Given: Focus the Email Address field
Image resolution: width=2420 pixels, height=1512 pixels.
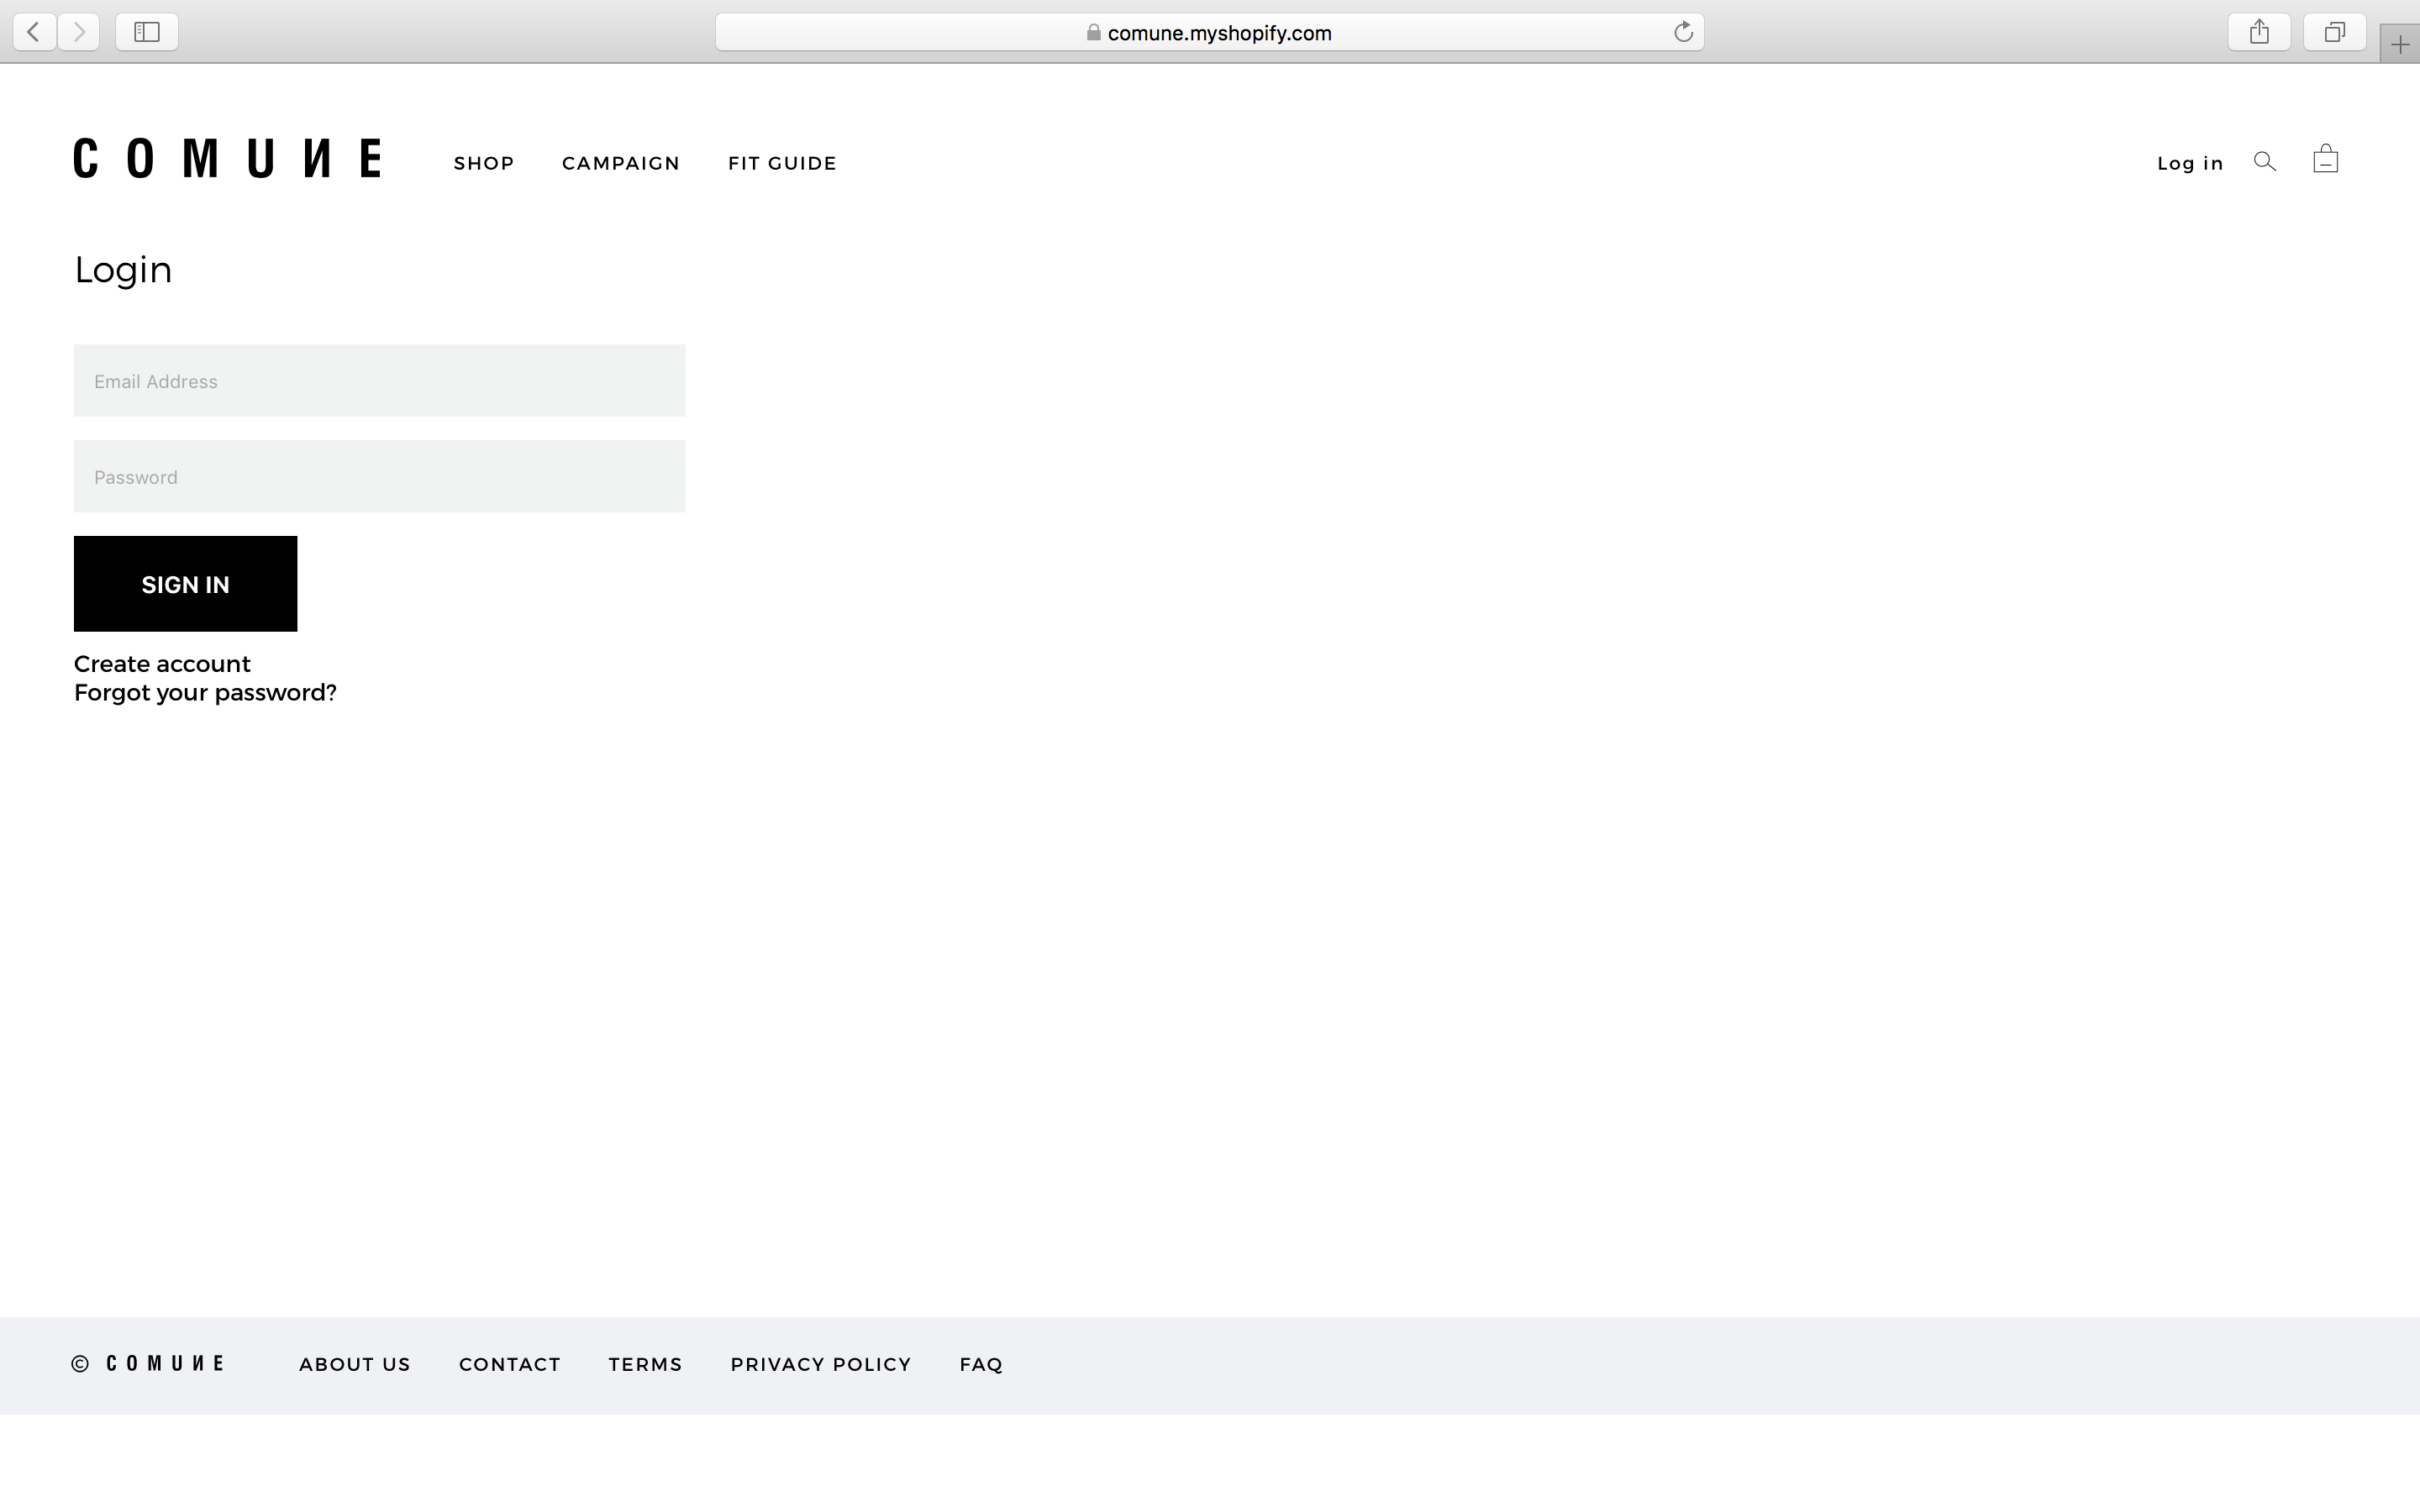Looking at the screenshot, I should pos(380,381).
